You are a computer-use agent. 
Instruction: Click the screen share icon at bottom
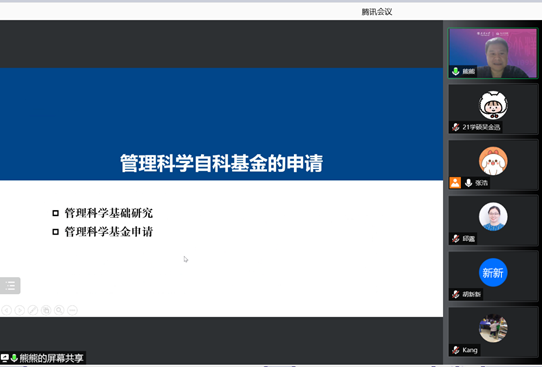click(x=5, y=358)
